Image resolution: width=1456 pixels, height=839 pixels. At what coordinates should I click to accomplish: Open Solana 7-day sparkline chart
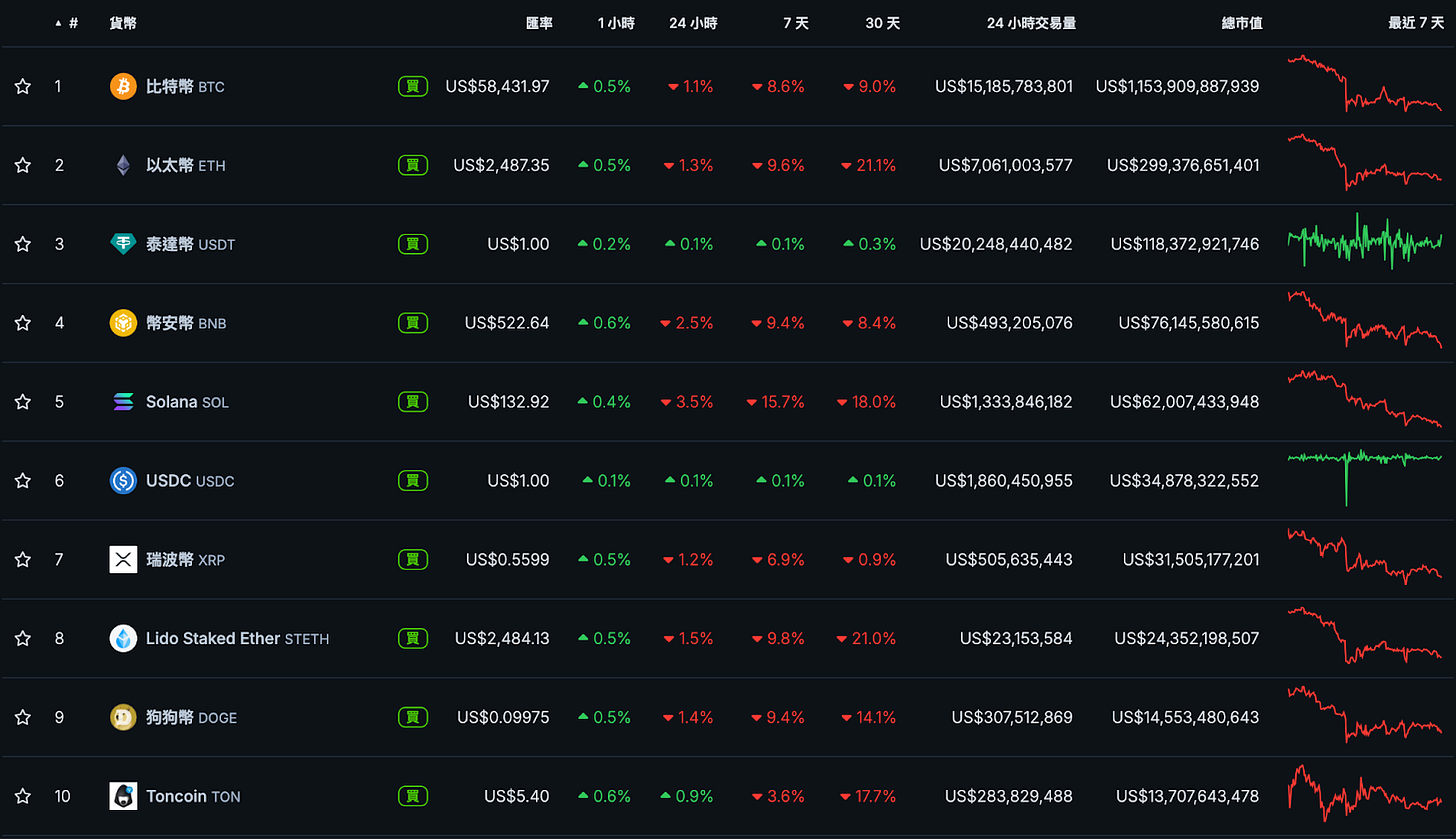[1365, 399]
